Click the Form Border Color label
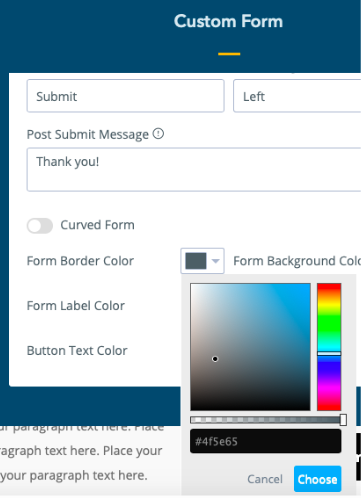 (80, 261)
